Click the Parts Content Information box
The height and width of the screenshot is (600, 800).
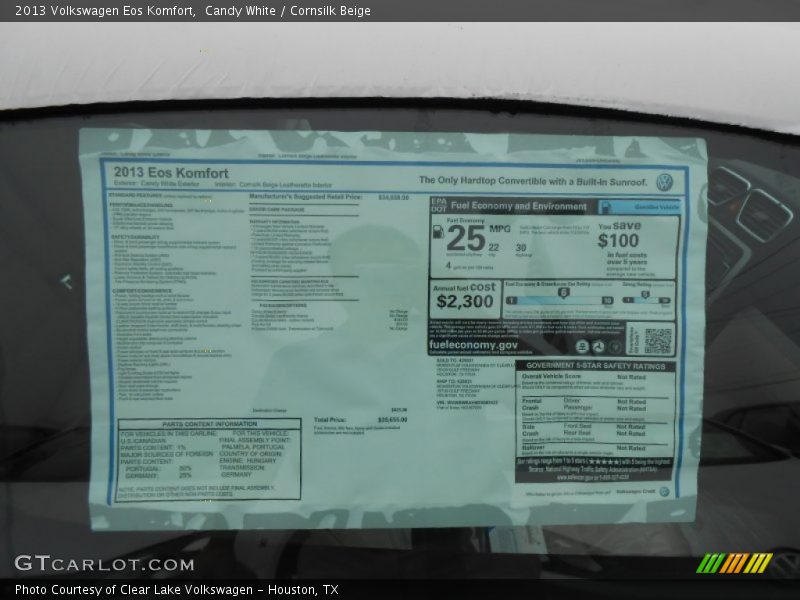pos(209,459)
